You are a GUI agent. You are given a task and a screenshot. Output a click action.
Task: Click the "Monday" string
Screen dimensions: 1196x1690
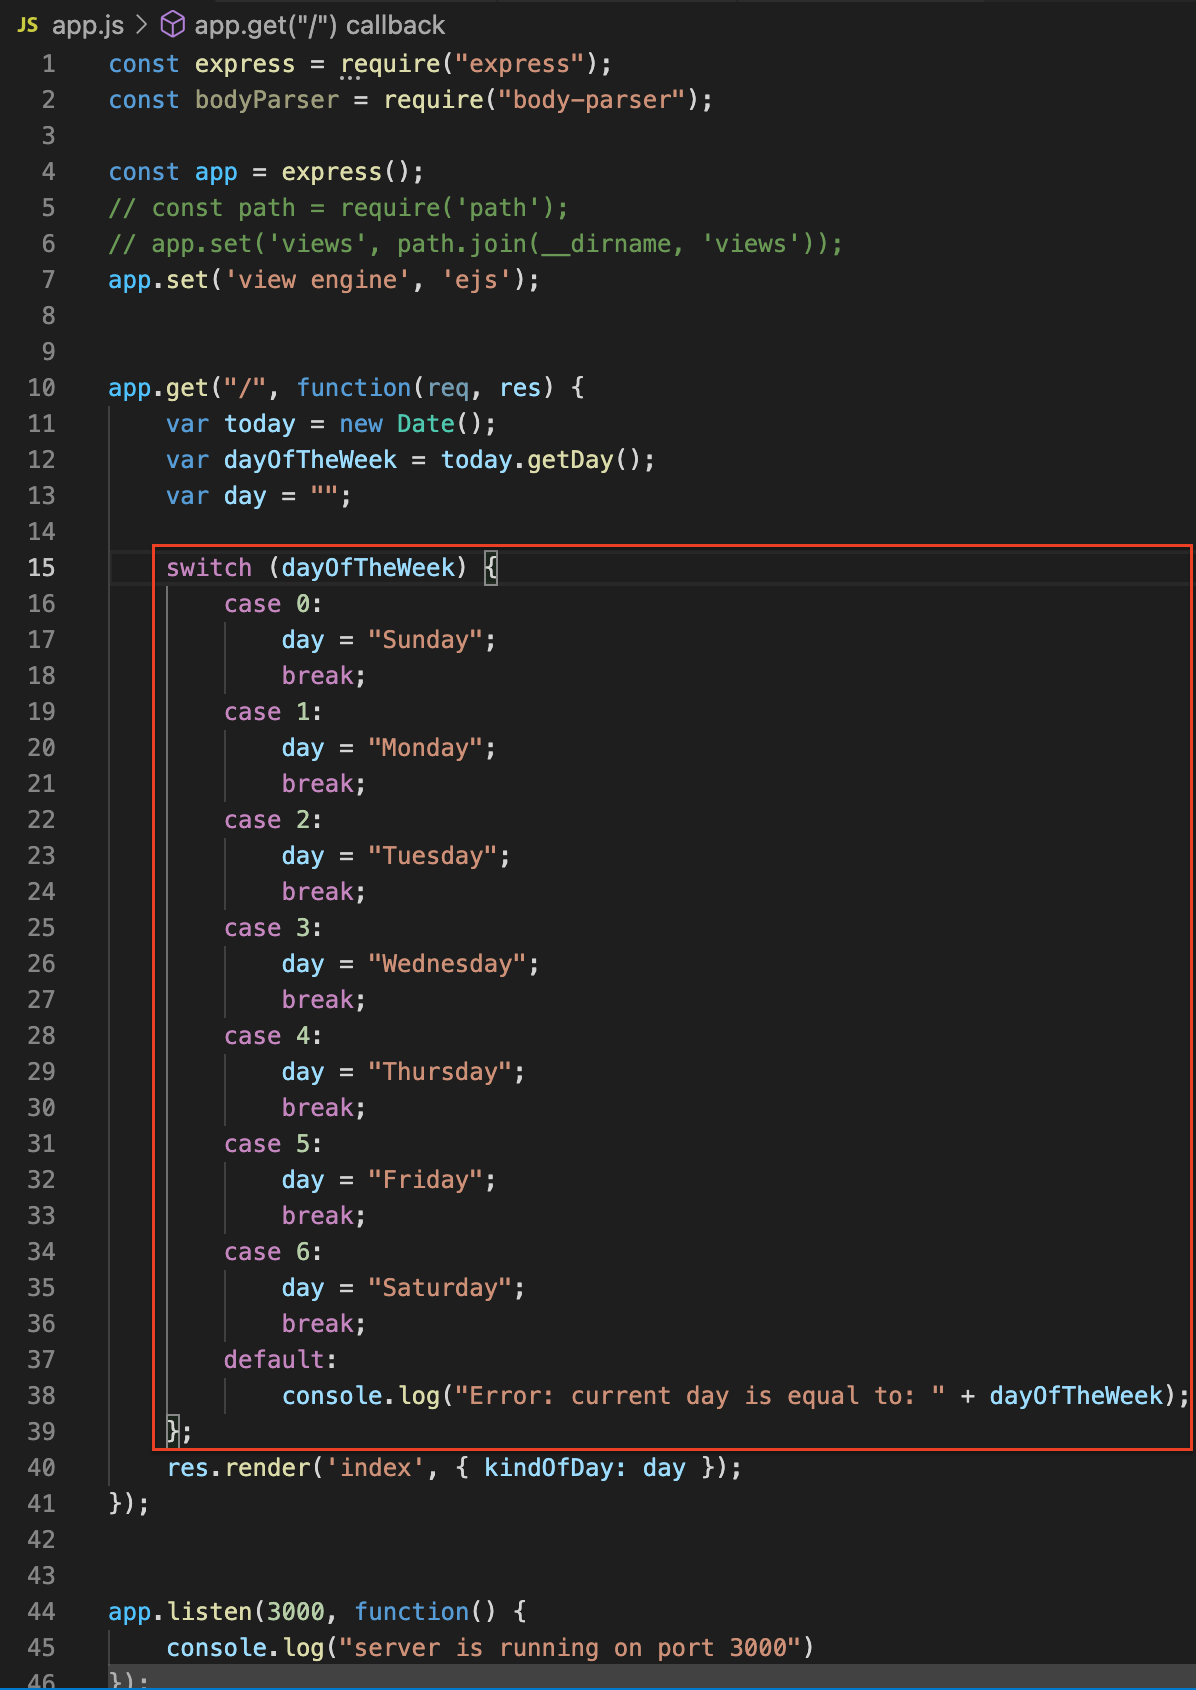(426, 748)
